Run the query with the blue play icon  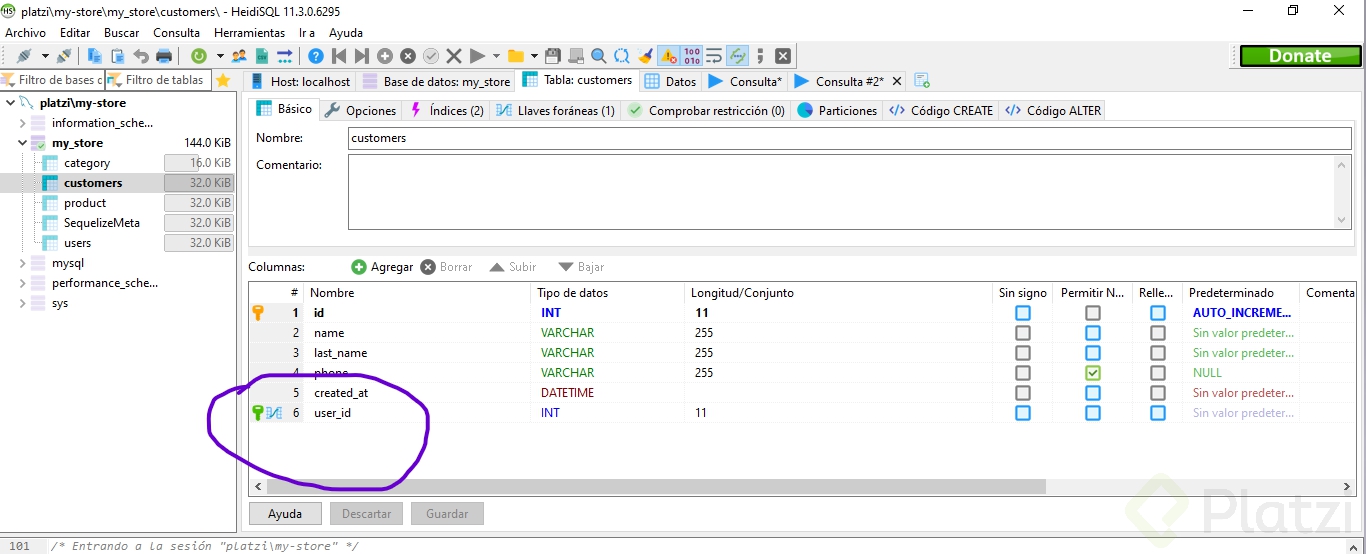point(477,56)
